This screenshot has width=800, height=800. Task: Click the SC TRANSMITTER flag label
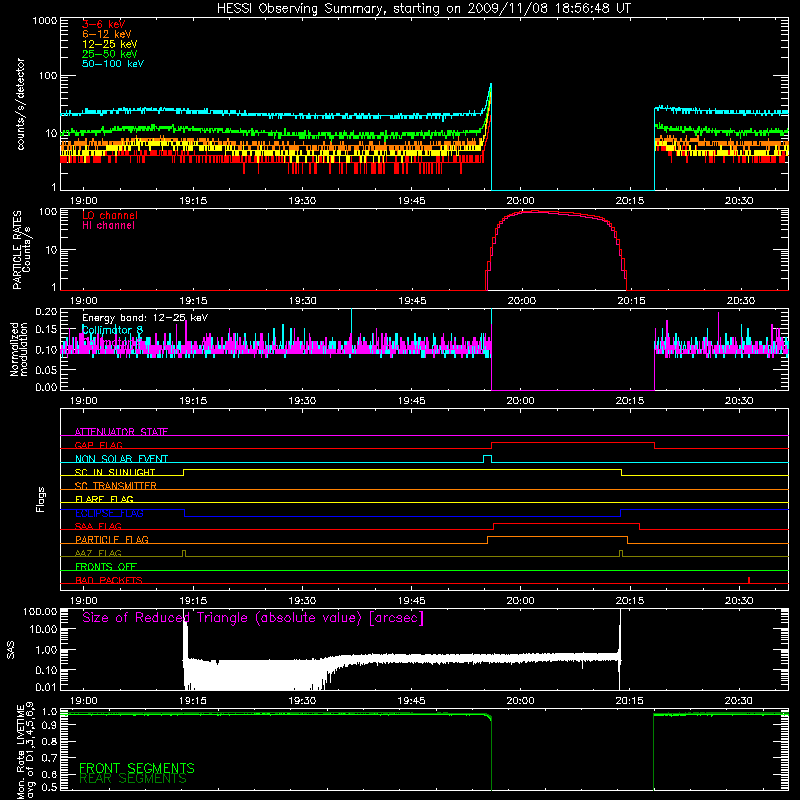(116, 486)
